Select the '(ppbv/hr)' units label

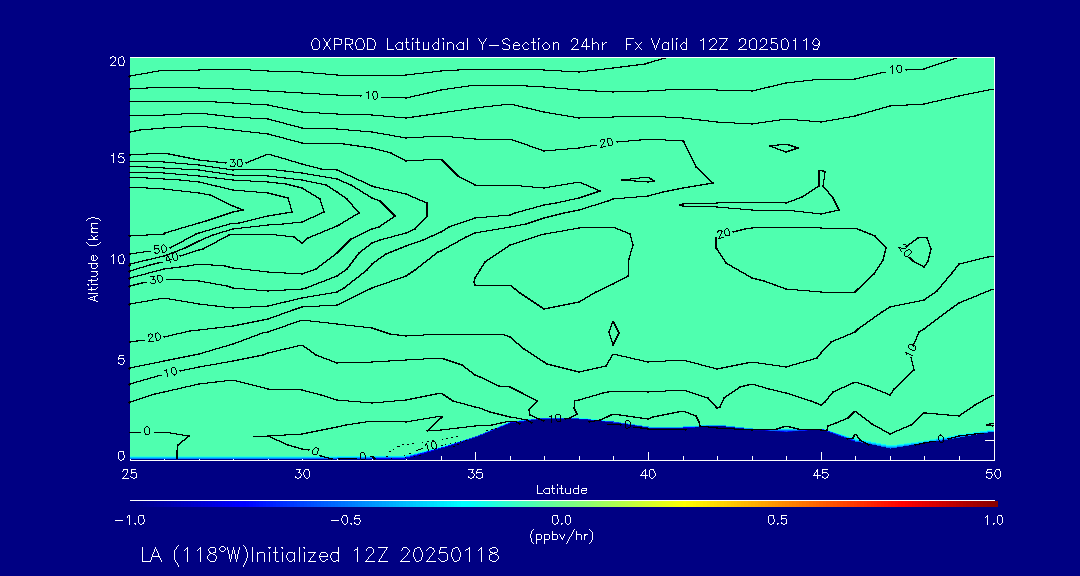point(562,536)
